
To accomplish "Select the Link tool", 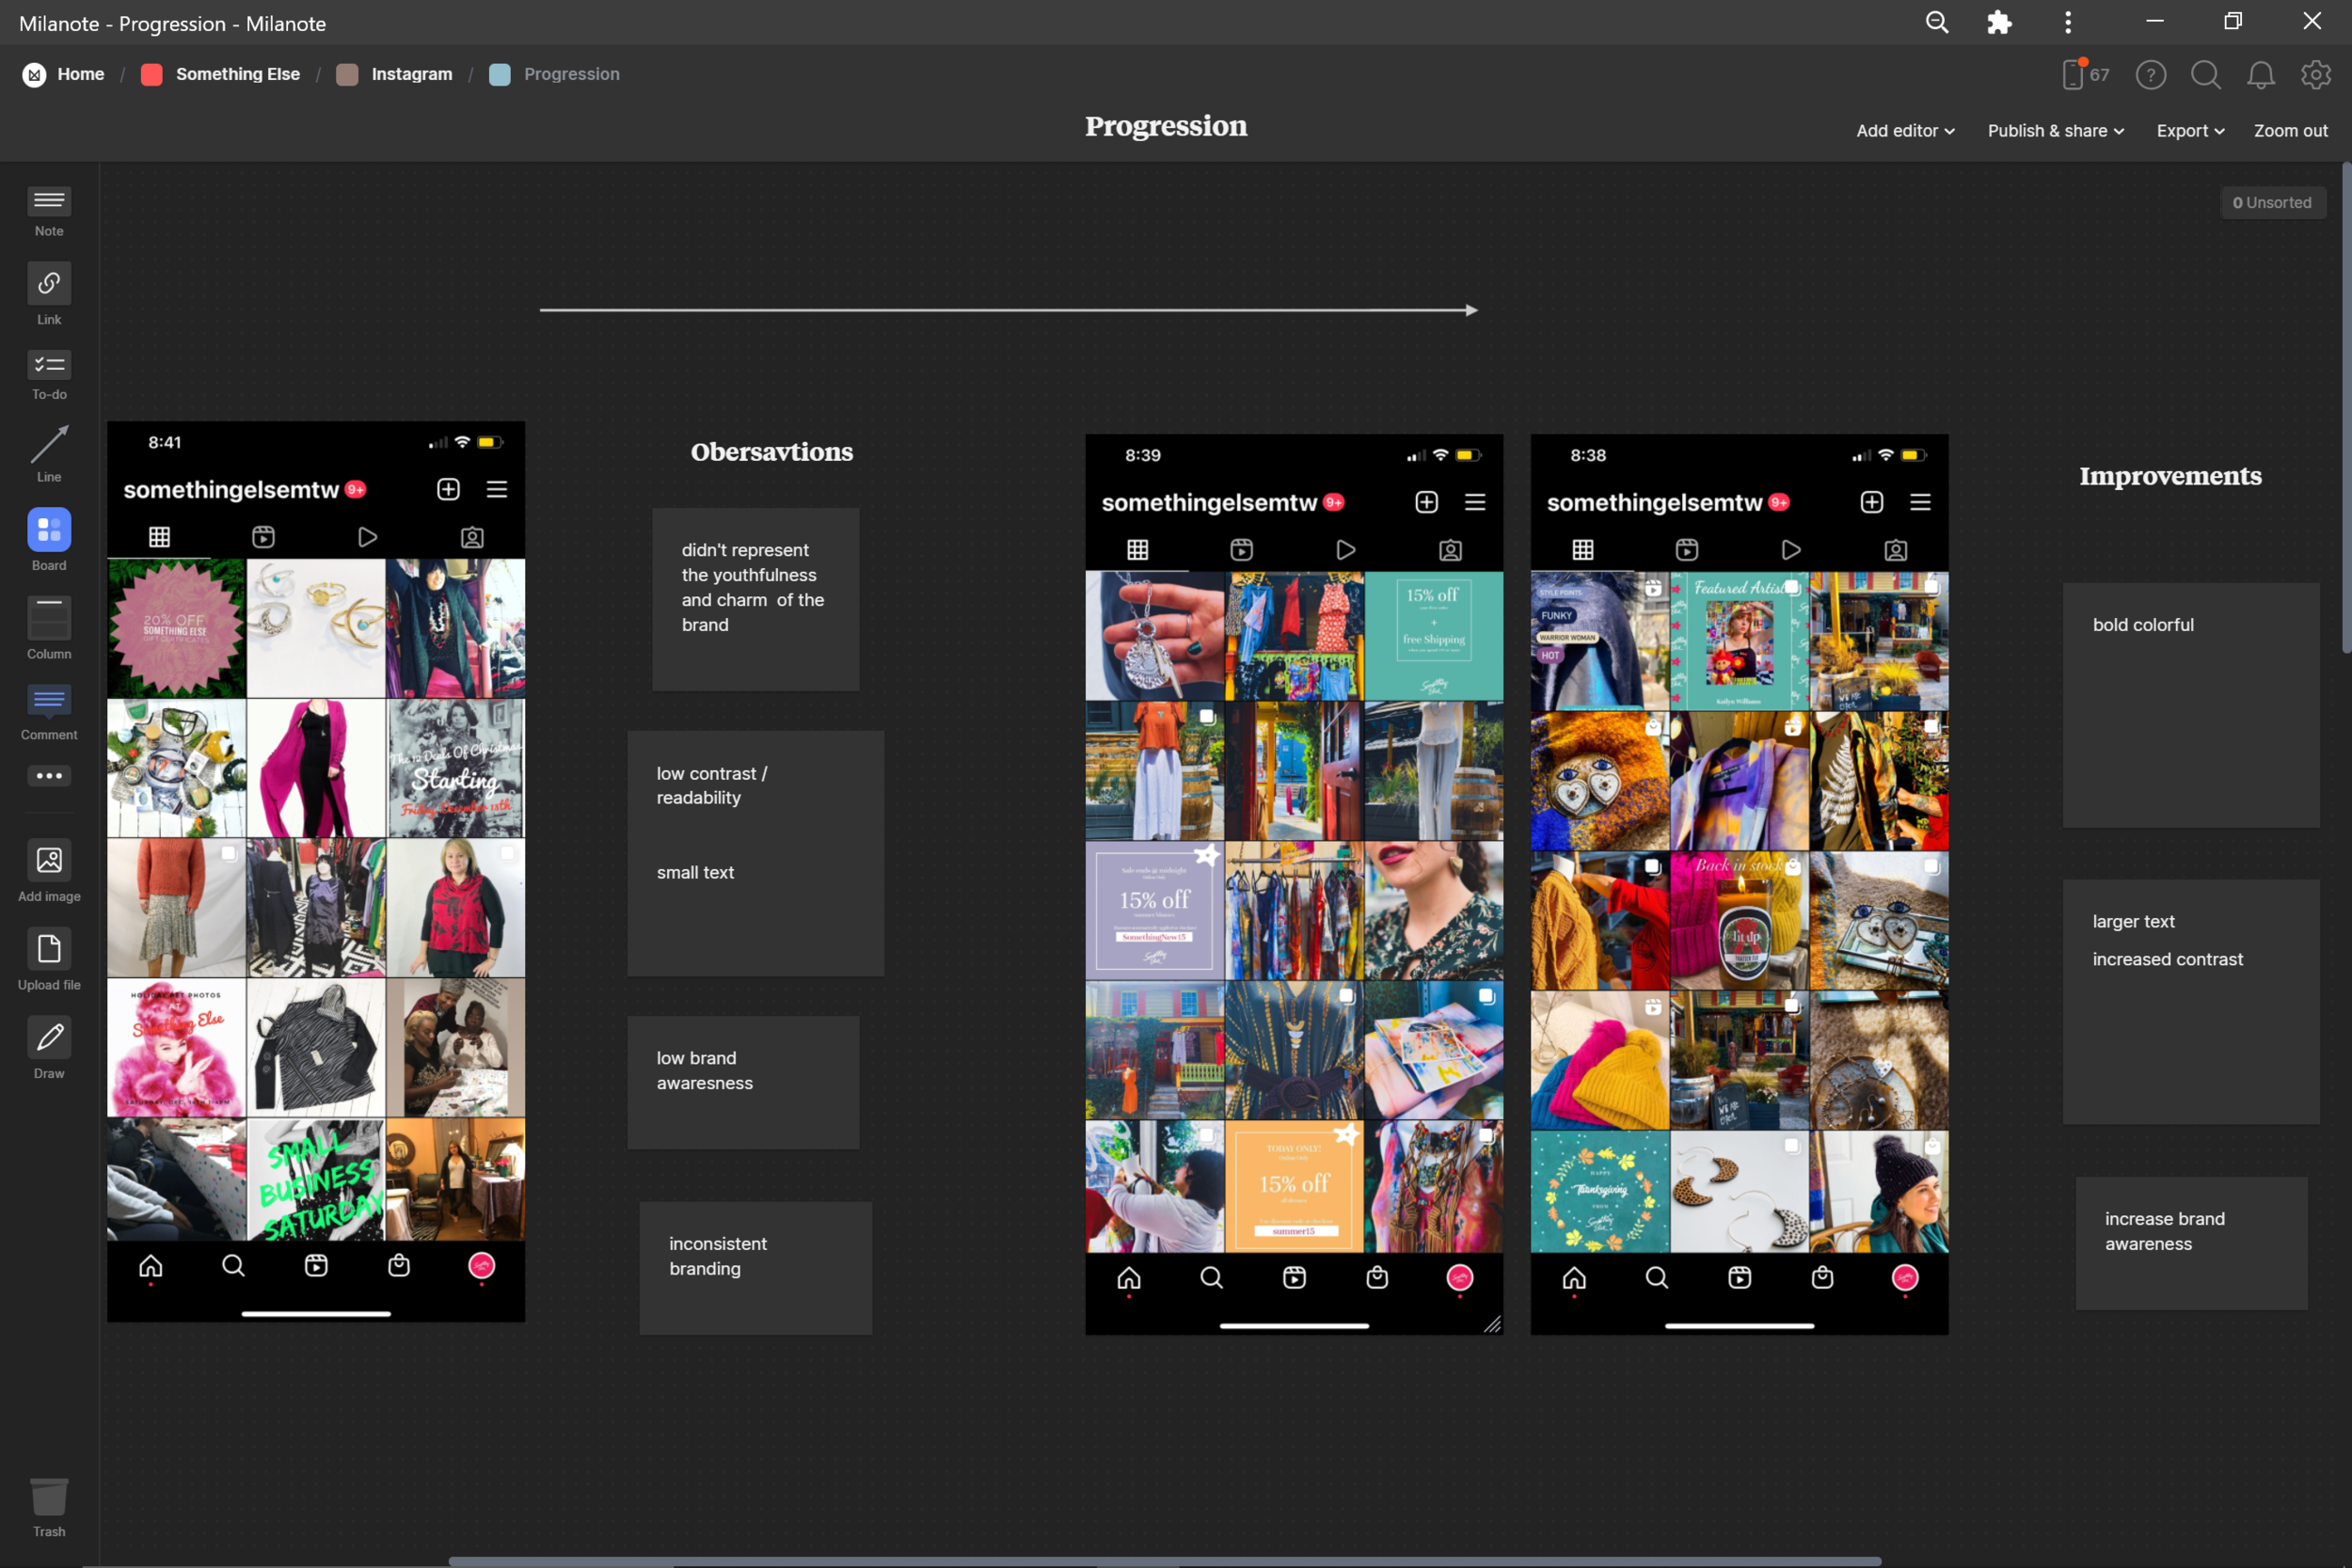I will [48, 285].
